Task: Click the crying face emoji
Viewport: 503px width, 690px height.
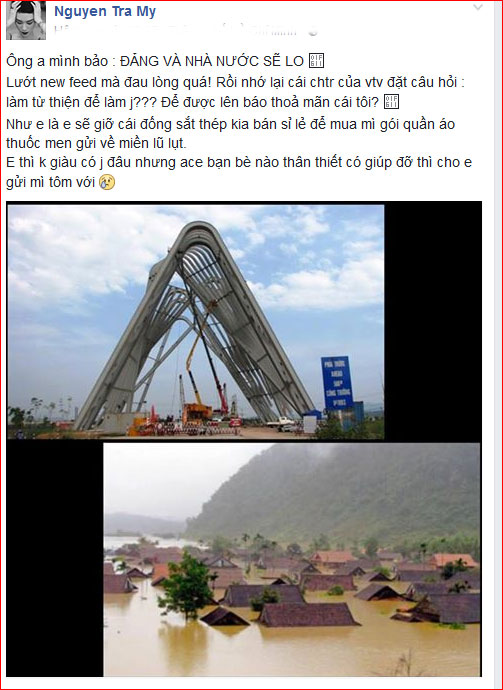Action: point(107,181)
